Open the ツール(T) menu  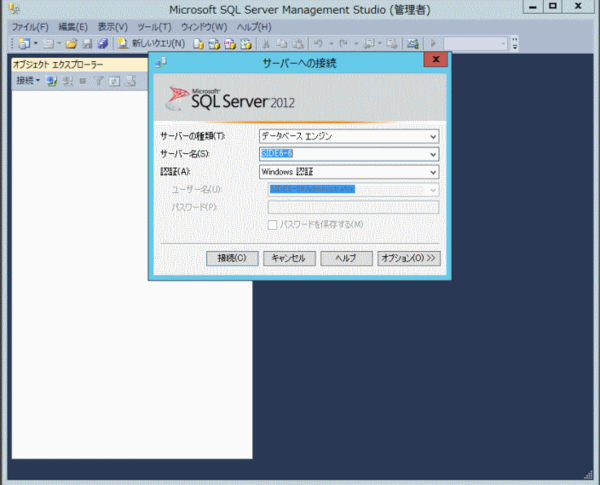click(x=154, y=27)
